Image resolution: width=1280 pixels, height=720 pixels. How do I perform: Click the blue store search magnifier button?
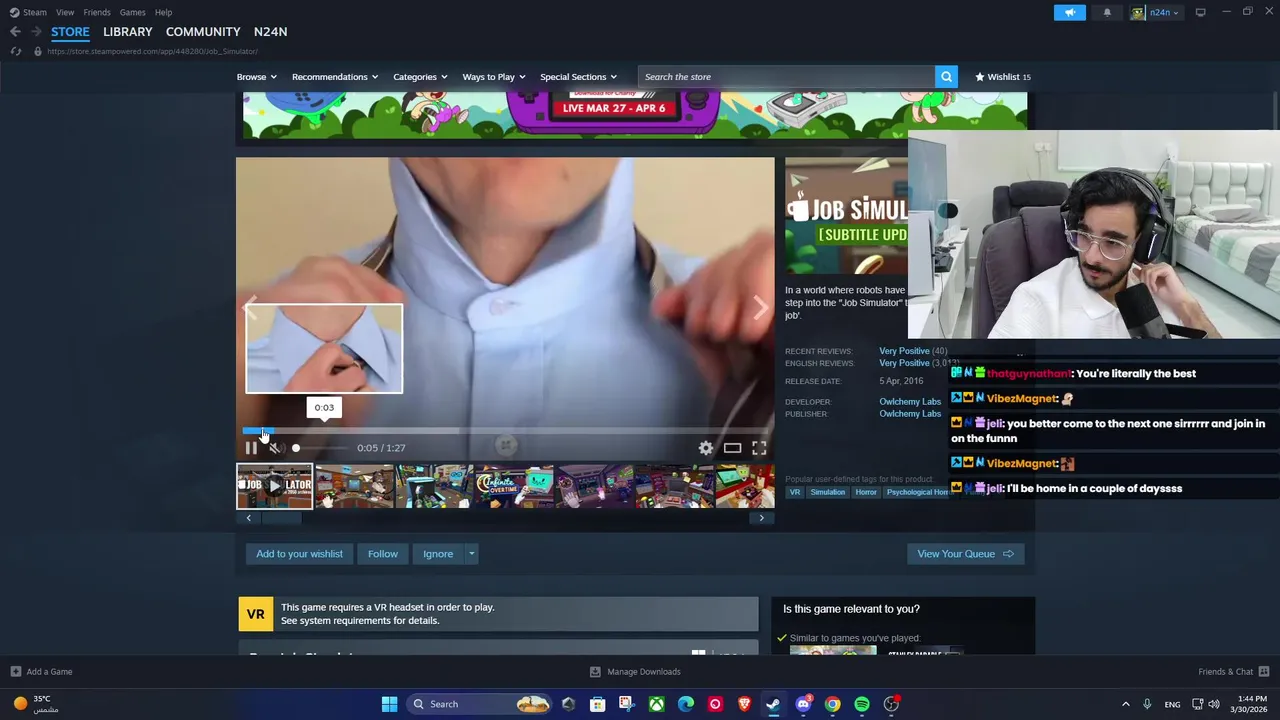tap(946, 77)
